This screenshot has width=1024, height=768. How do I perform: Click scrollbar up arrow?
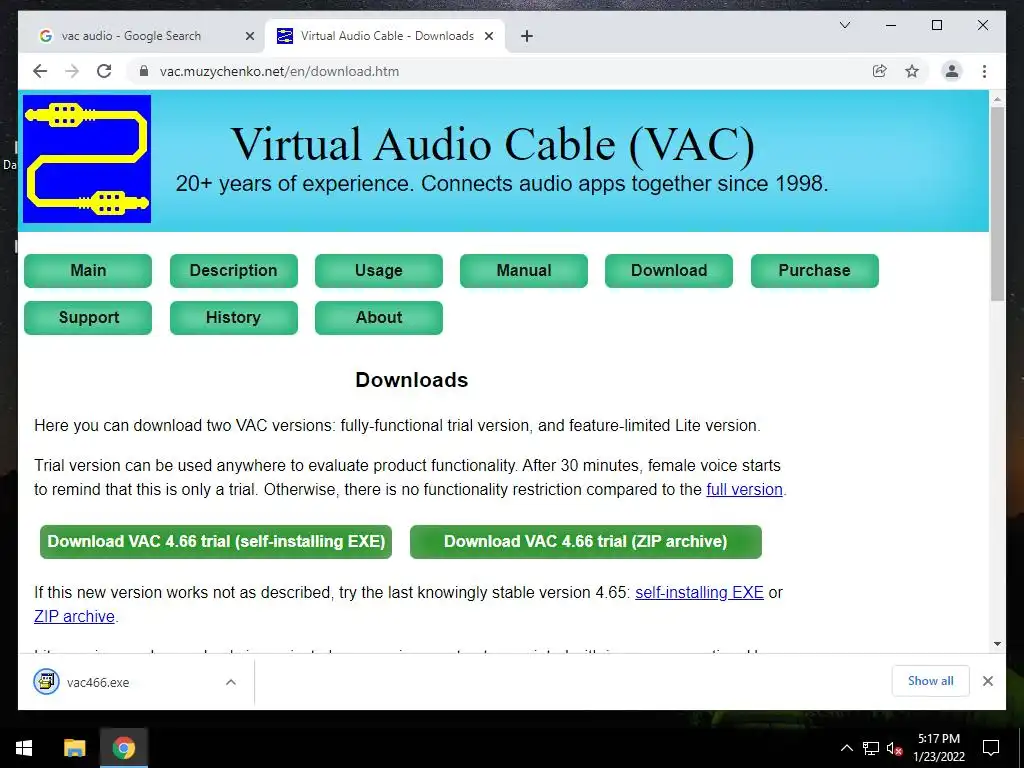tap(997, 99)
